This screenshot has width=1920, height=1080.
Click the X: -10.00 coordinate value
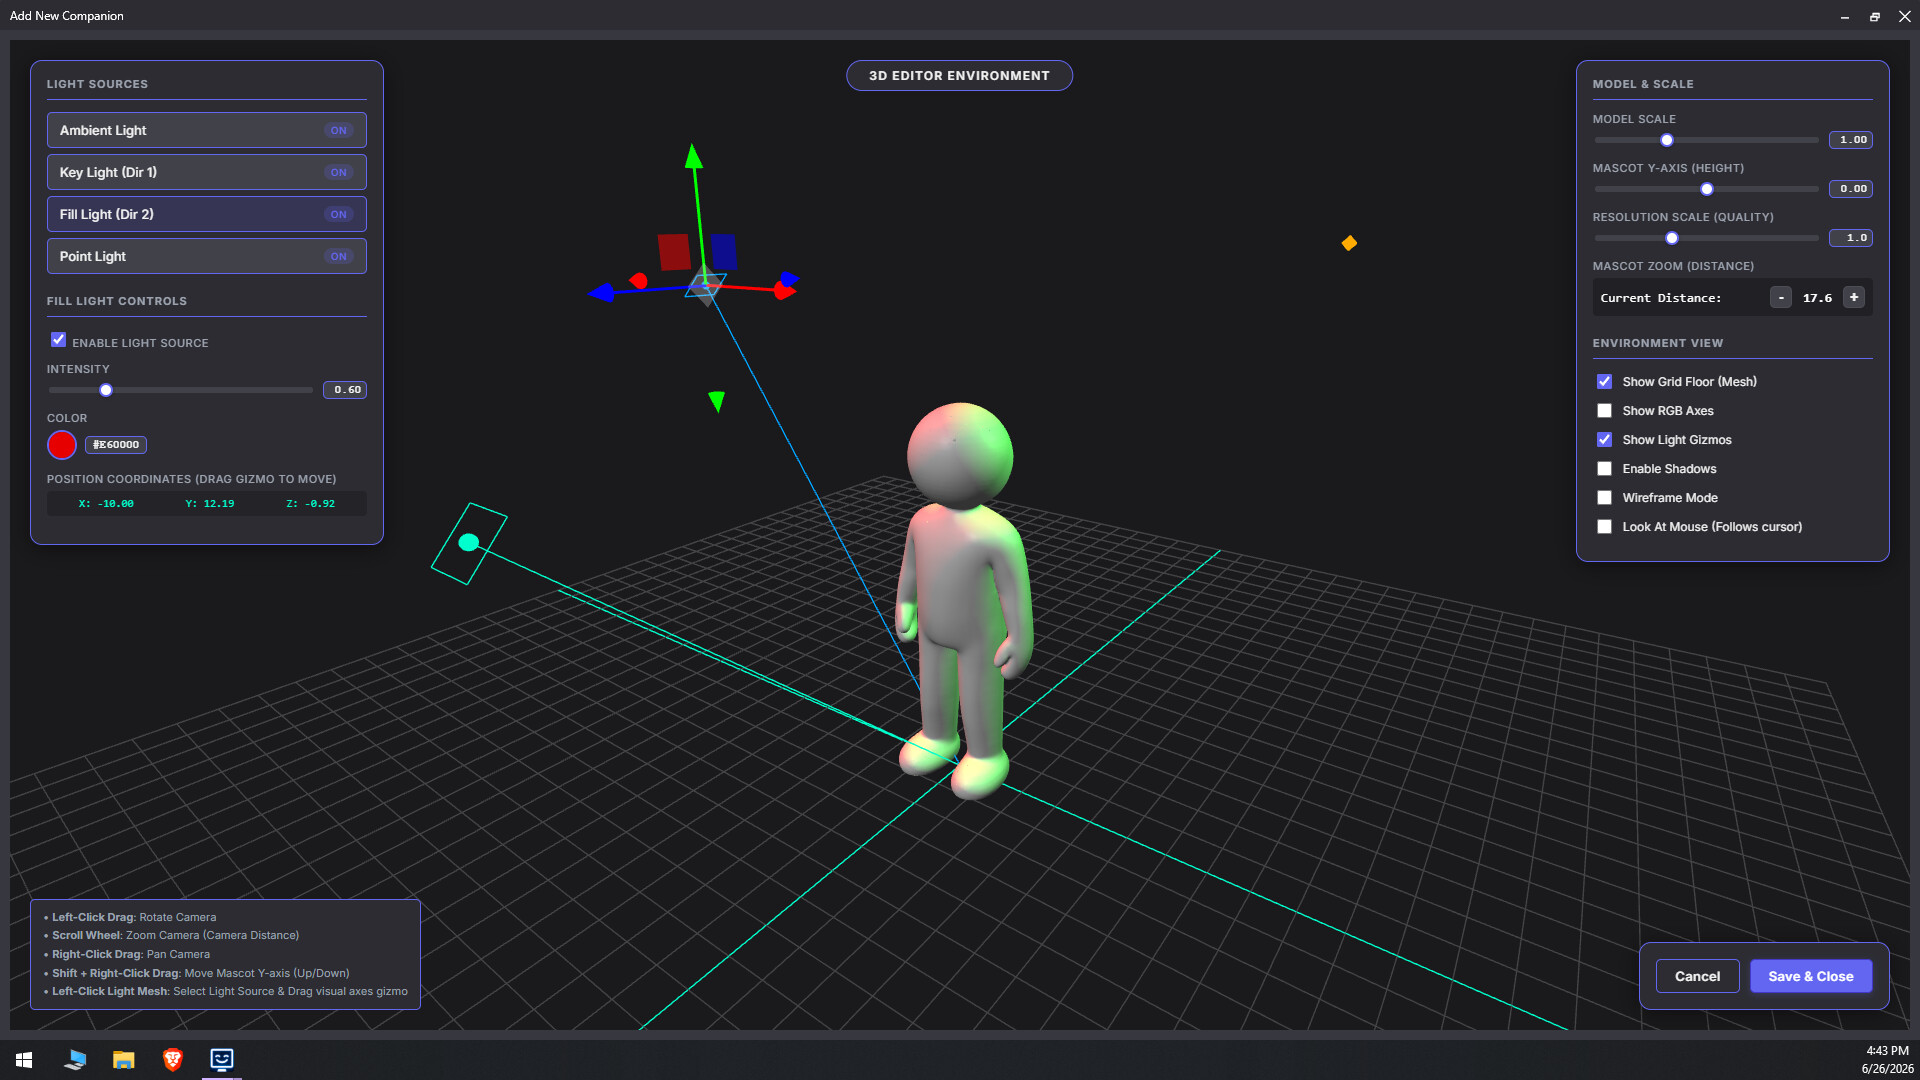106,504
